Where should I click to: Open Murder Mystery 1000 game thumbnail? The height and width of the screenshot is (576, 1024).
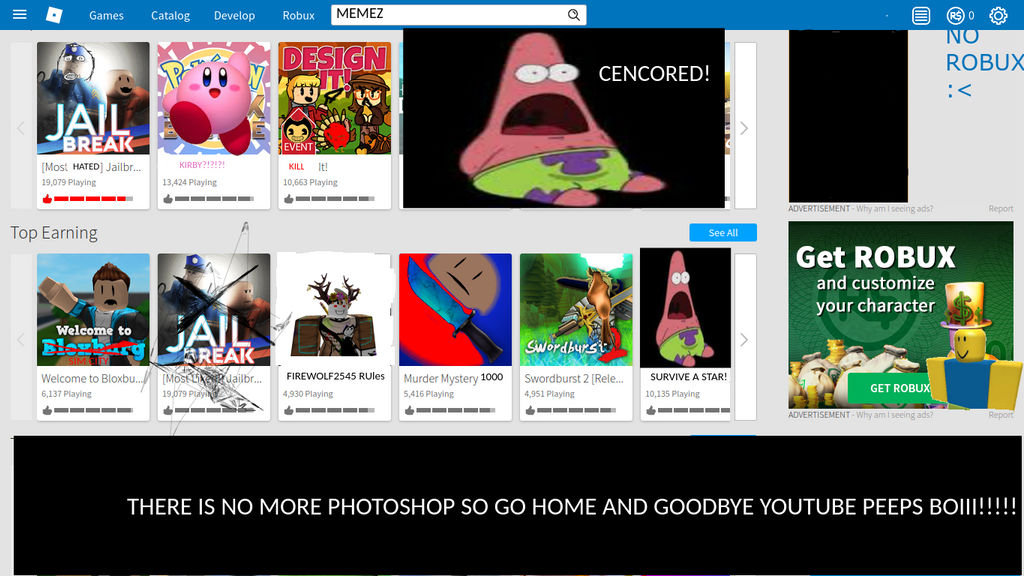(455, 310)
